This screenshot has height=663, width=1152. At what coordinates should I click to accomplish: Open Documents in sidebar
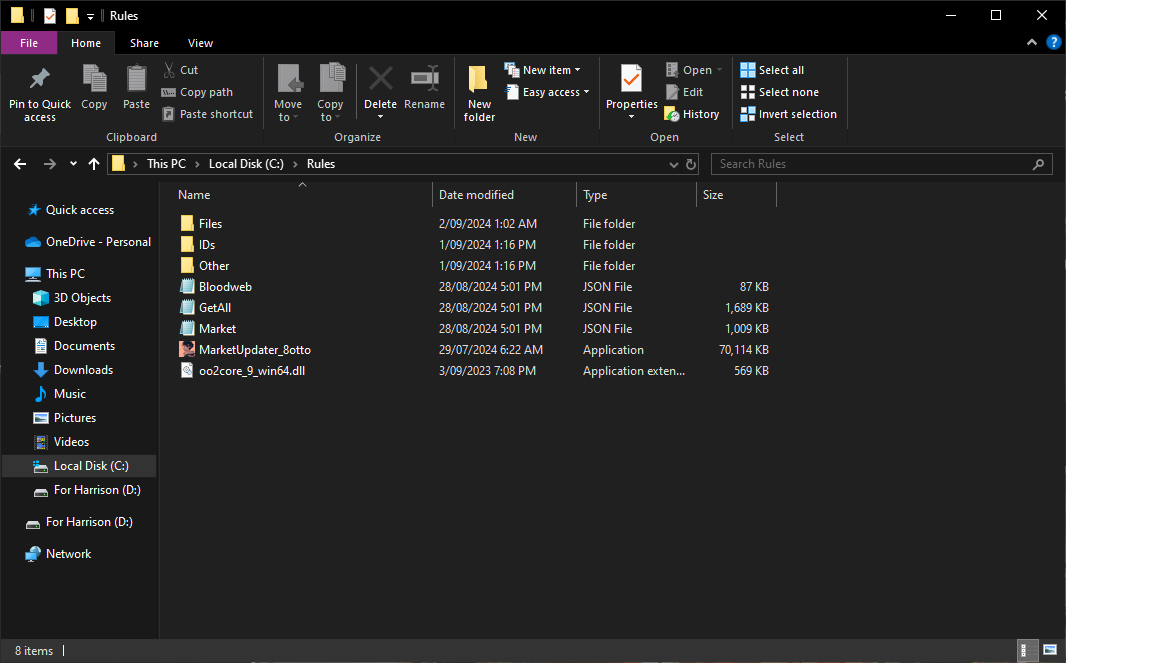tap(73, 345)
